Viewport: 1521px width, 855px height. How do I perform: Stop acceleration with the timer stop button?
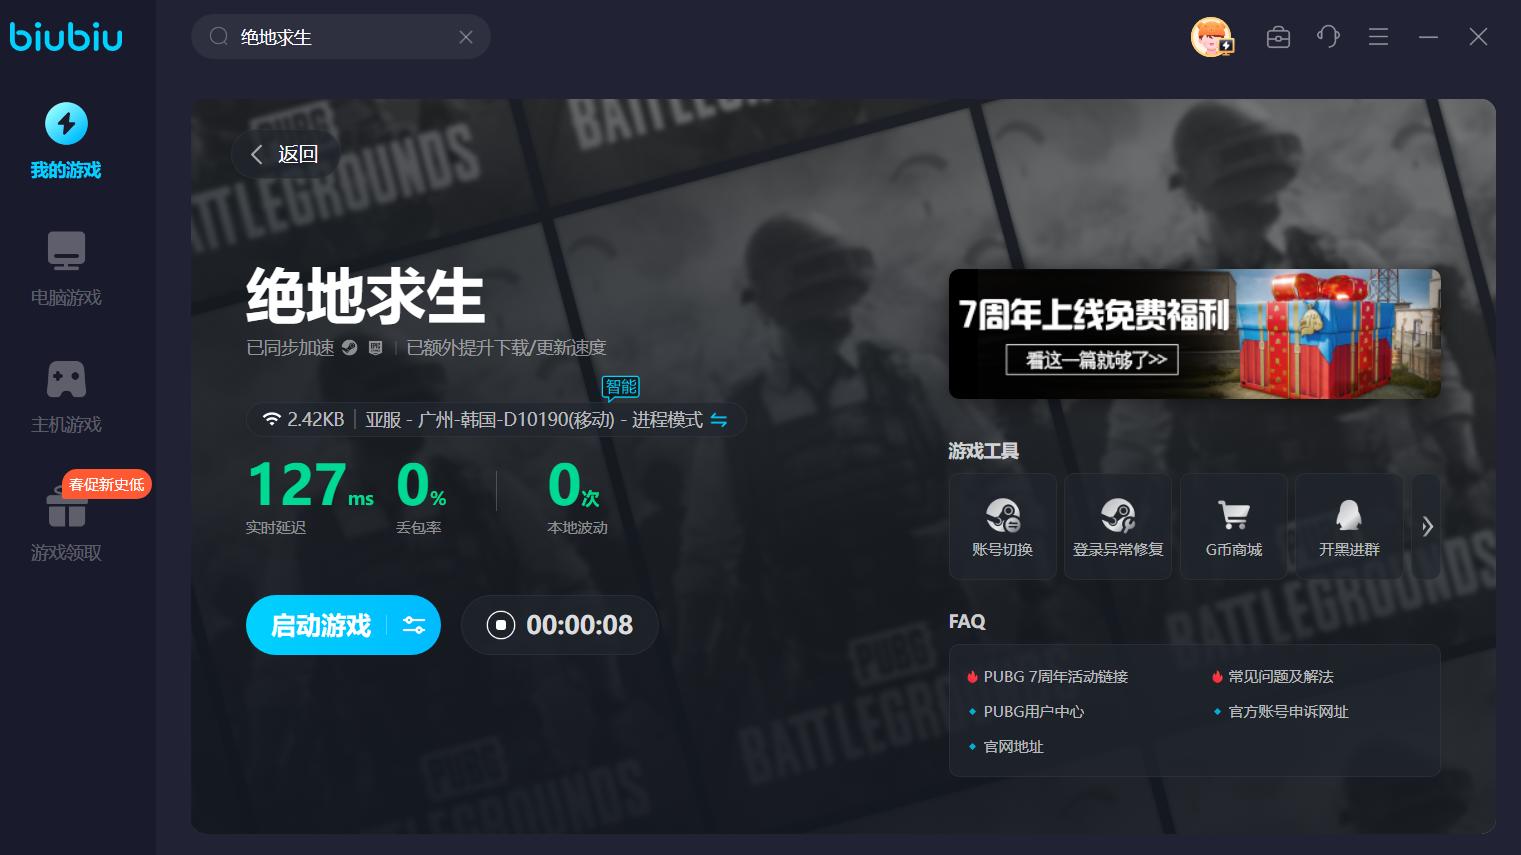500,625
